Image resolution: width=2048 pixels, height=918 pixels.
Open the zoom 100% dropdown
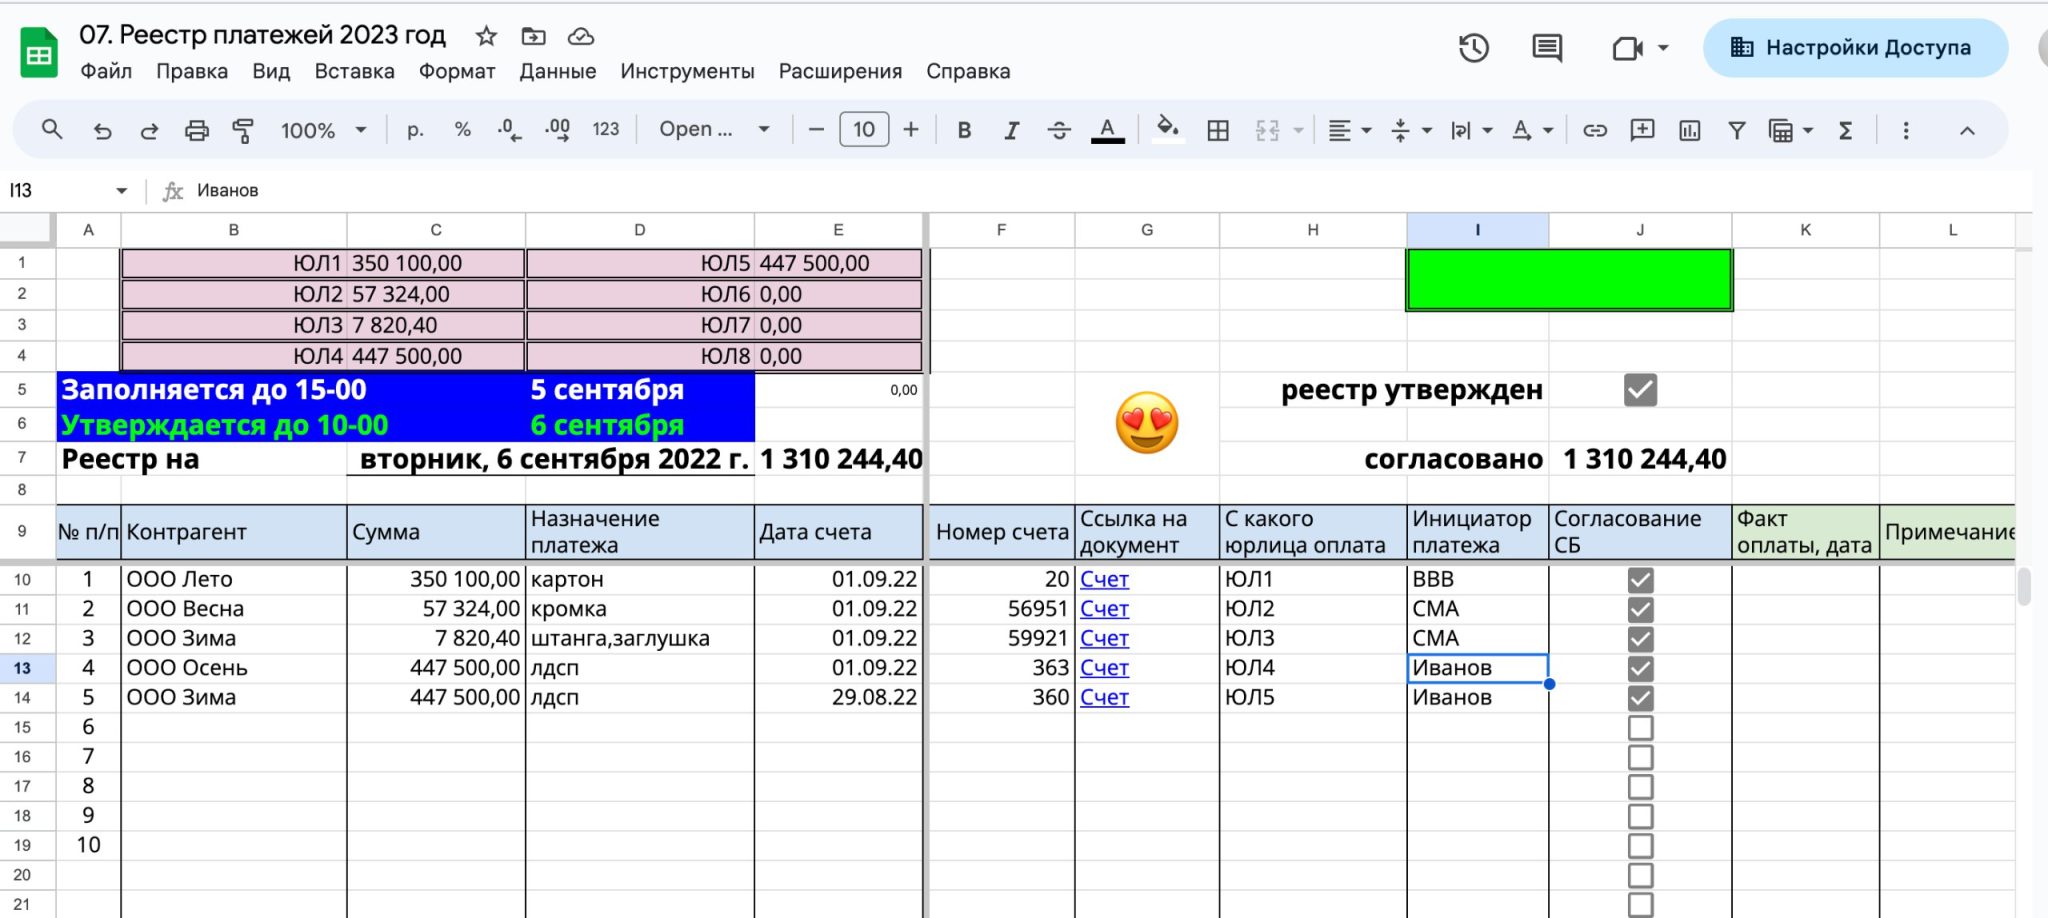[x=323, y=130]
